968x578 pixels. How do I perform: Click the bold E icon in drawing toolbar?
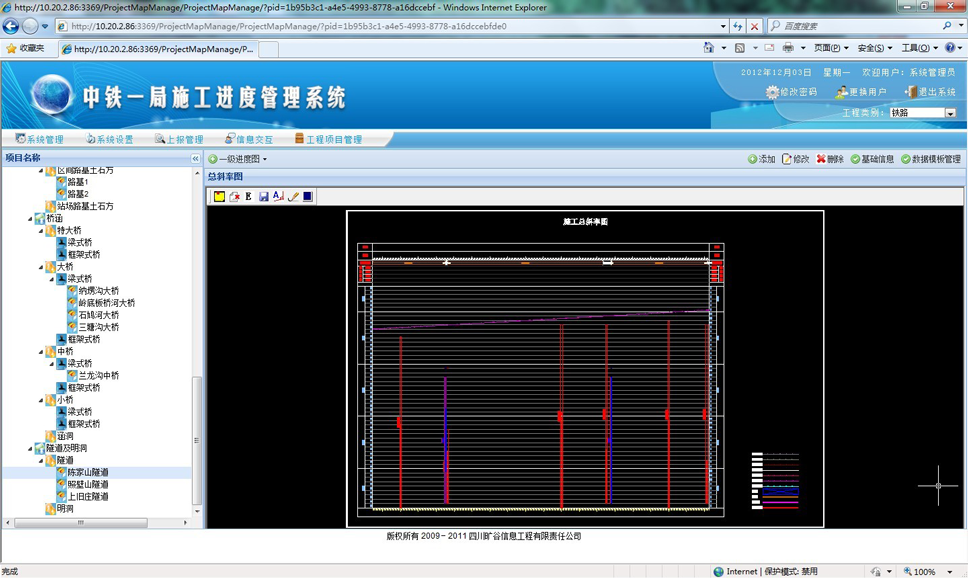coord(248,196)
